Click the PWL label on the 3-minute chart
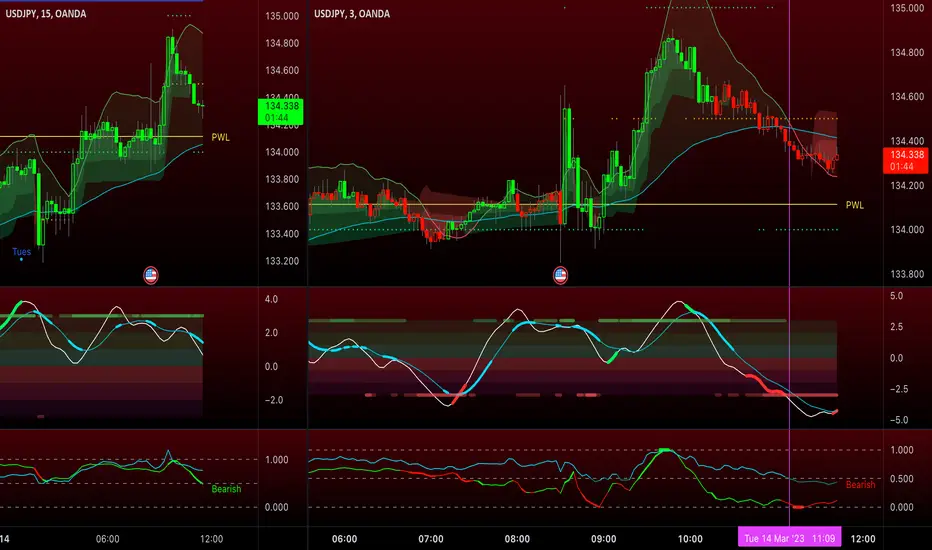The height and width of the screenshot is (550, 932). [855, 205]
